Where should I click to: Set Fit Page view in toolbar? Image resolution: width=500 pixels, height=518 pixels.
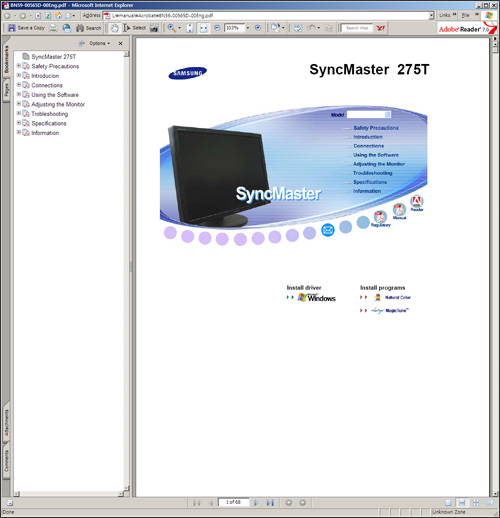(190, 28)
